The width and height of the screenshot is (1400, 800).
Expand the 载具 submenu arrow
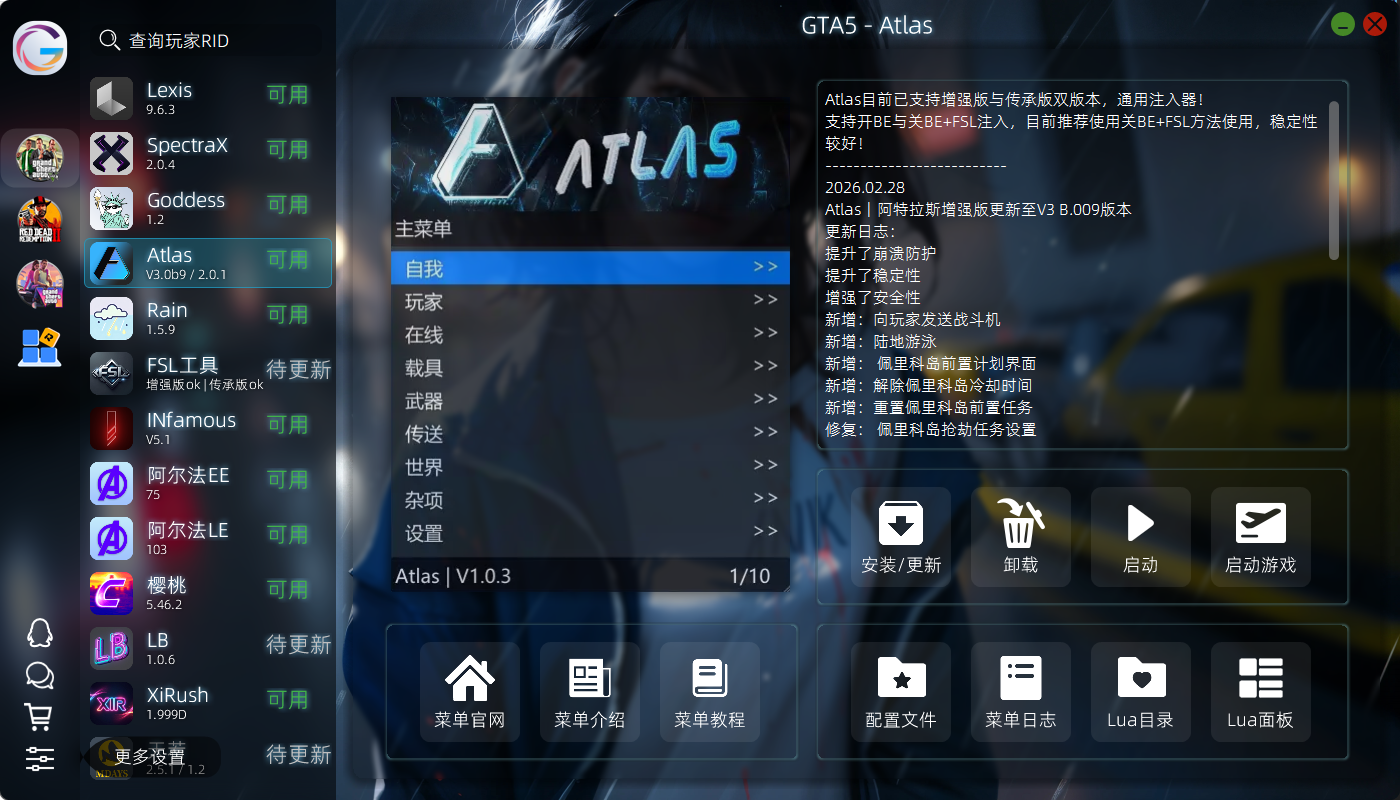coord(765,367)
